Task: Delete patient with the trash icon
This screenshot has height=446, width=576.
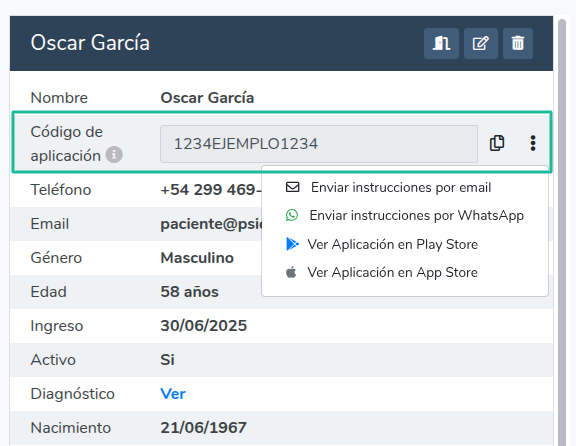Action: point(518,43)
